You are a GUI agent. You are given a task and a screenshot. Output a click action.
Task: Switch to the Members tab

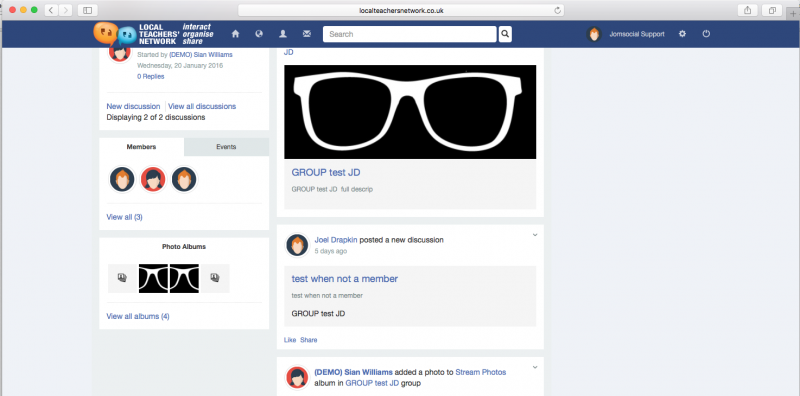(x=141, y=147)
